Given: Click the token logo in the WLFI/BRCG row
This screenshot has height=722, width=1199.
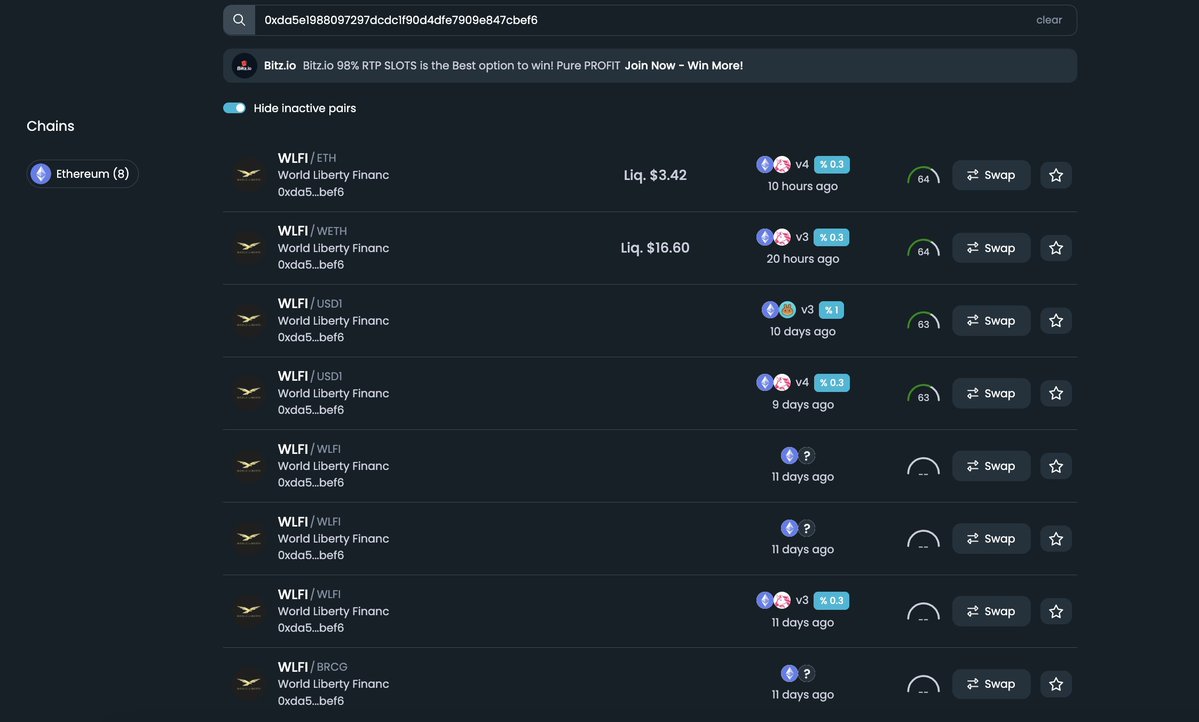Looking at the screenshot, I should (x=249, y=683).
